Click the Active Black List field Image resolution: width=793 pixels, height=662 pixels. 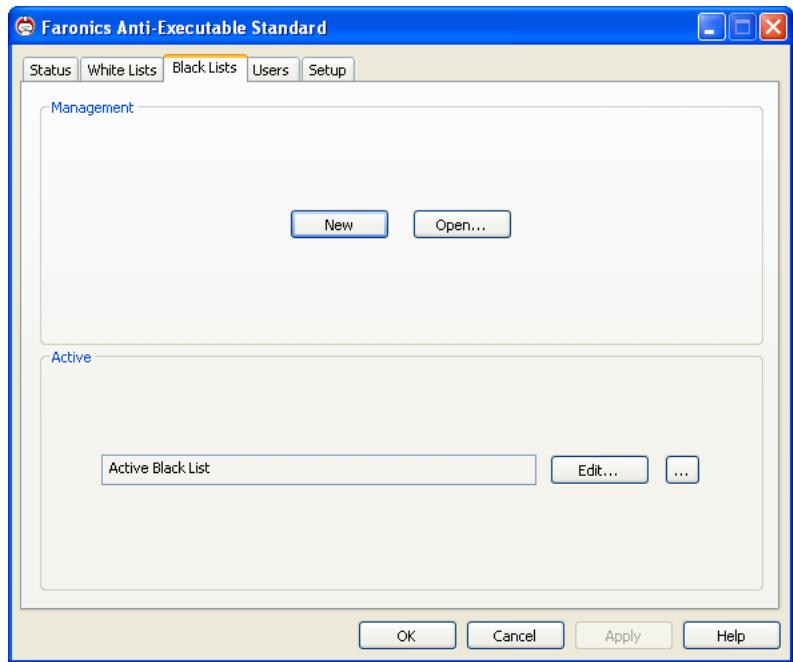[319, 469]
